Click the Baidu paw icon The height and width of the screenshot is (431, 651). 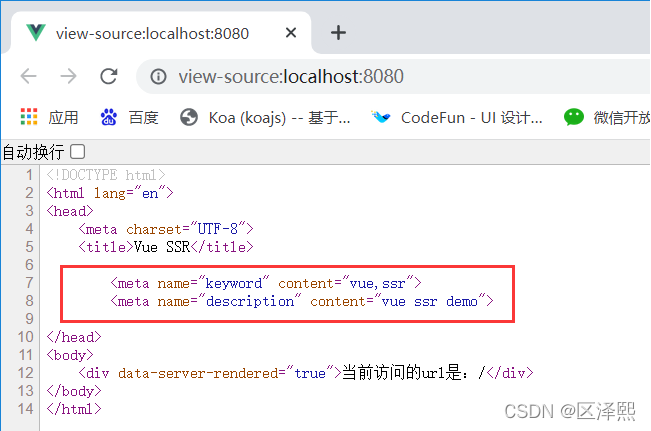pos(109,117)
